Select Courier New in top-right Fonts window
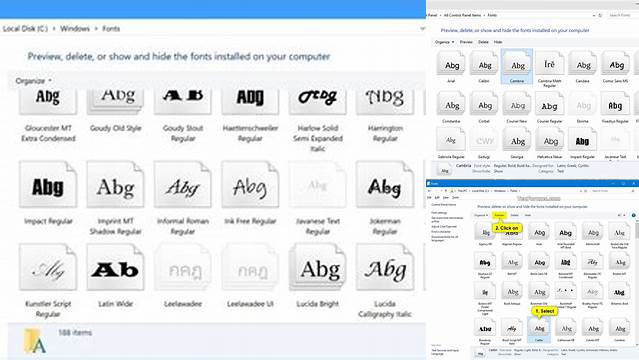 pos(517,104)
